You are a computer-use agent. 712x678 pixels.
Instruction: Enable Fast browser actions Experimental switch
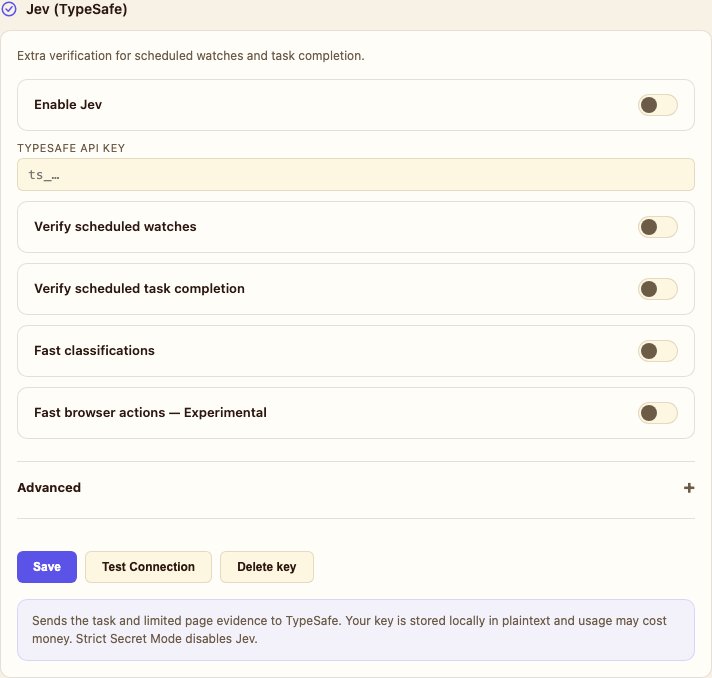coord(658,413)
